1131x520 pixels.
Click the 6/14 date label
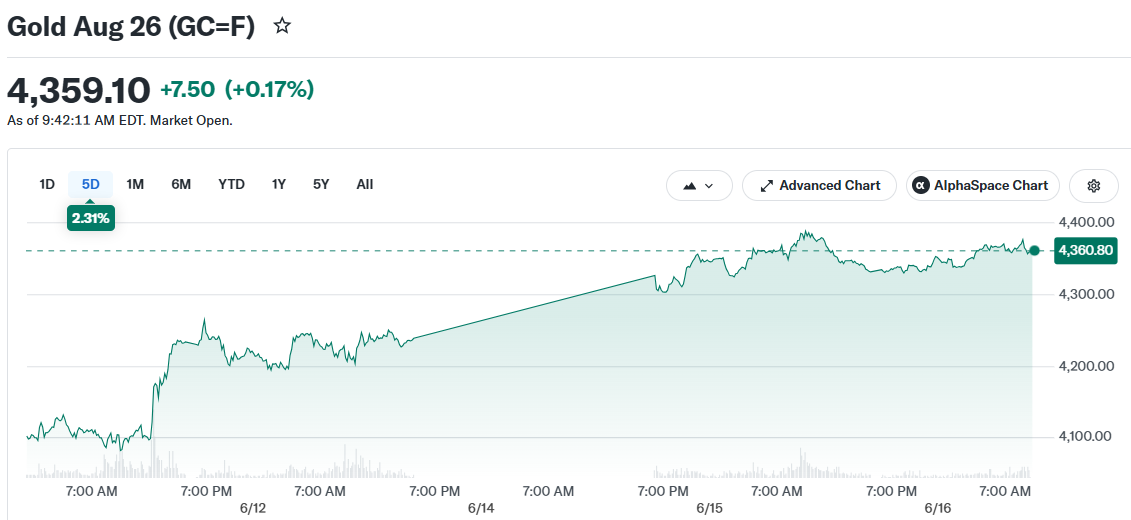481,508
